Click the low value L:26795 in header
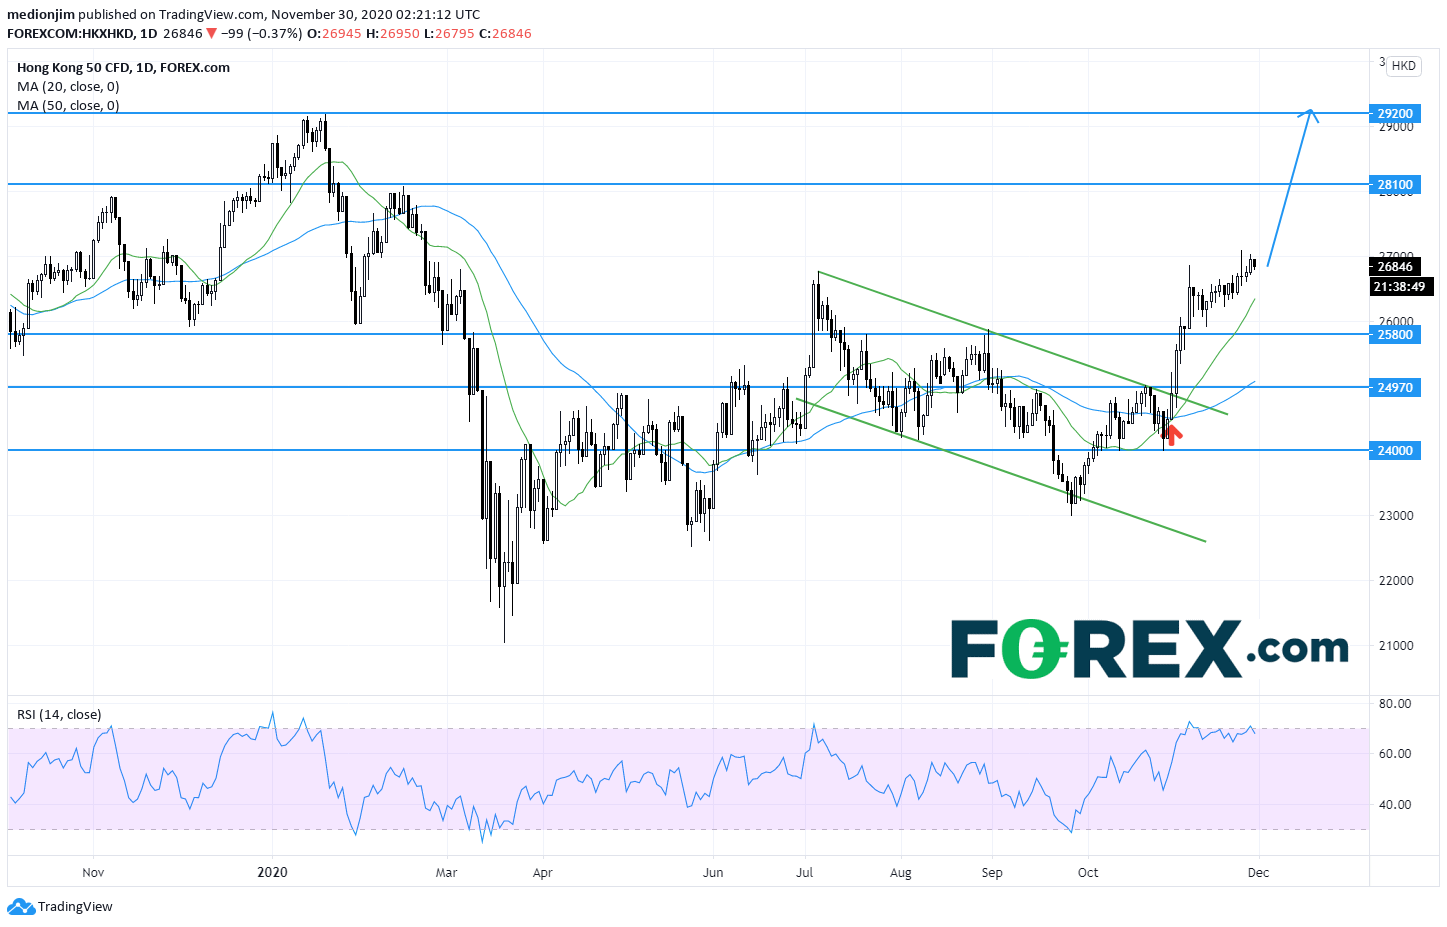1447x927 pixels. 450,33
